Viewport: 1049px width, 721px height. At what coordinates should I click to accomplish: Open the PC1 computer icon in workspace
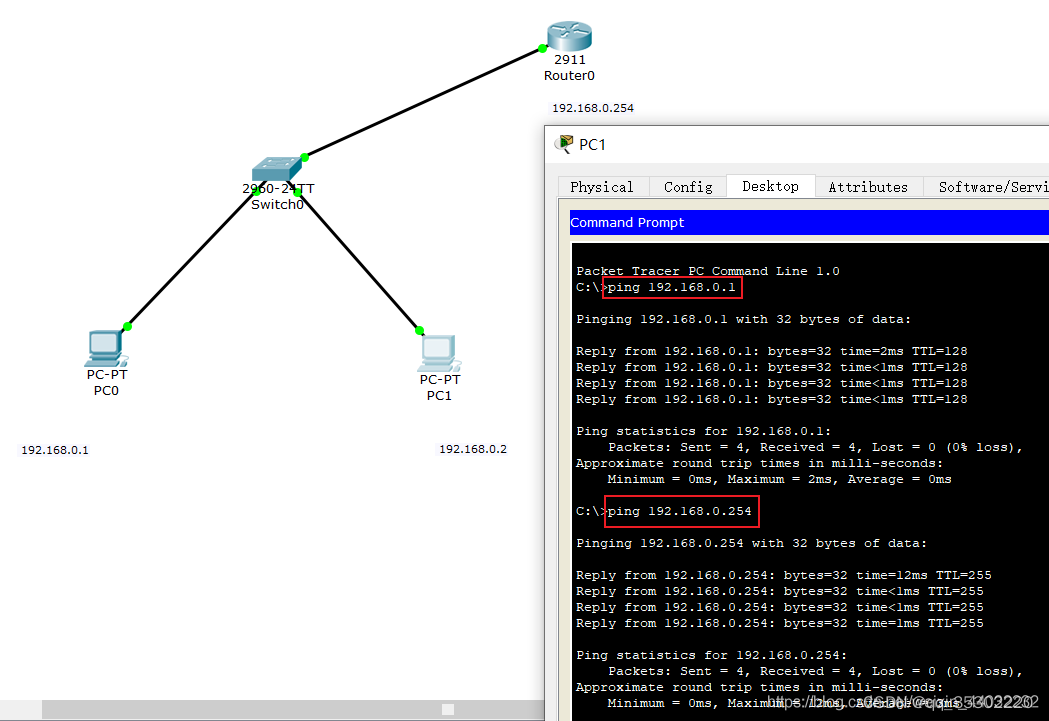coord(439,352)
